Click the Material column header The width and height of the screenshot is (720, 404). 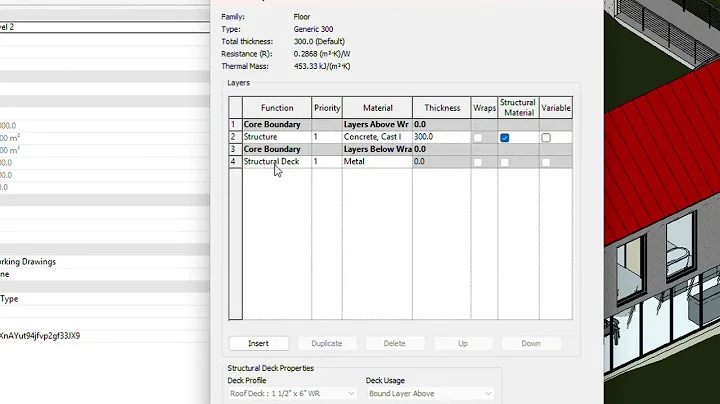click(x=377, y=107)
